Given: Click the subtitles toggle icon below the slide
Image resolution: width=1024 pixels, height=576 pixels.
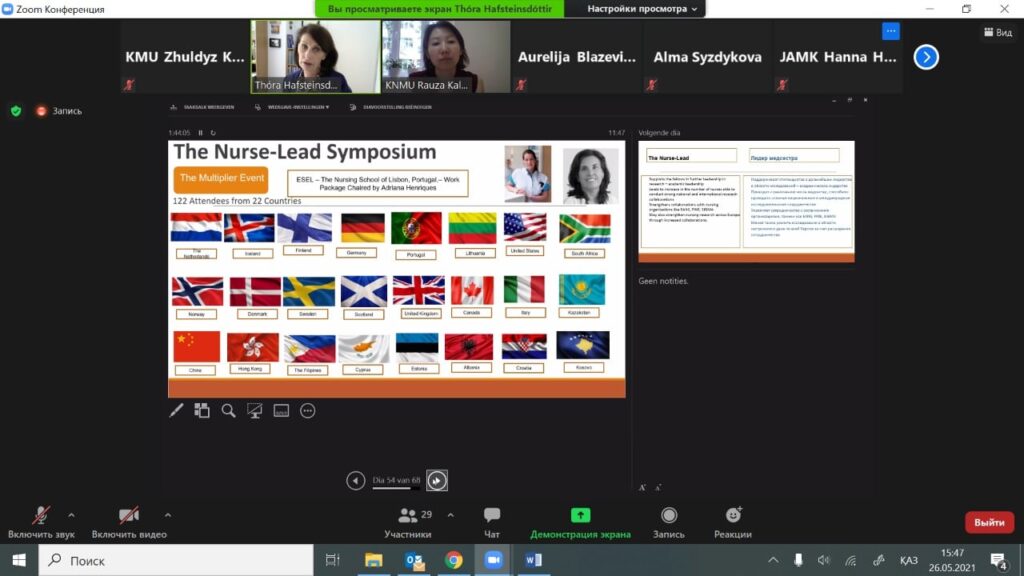Looking at the screenshot, I should tap(281, 410).
